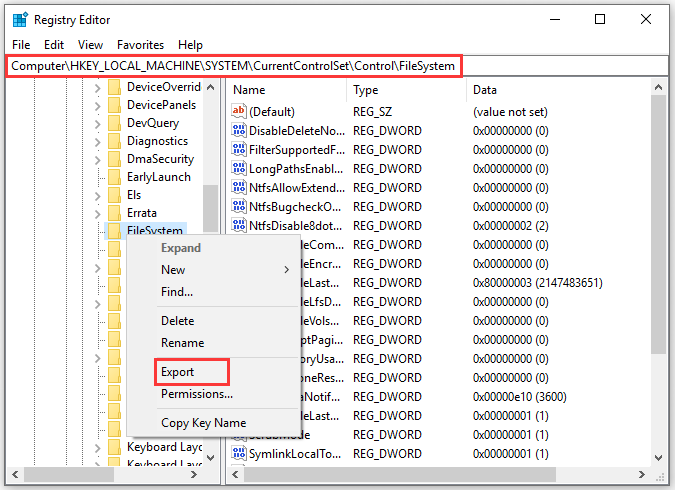Select the FileSystem key in the tree
Screen dimensions: 675x490
(x=155, y=231)
